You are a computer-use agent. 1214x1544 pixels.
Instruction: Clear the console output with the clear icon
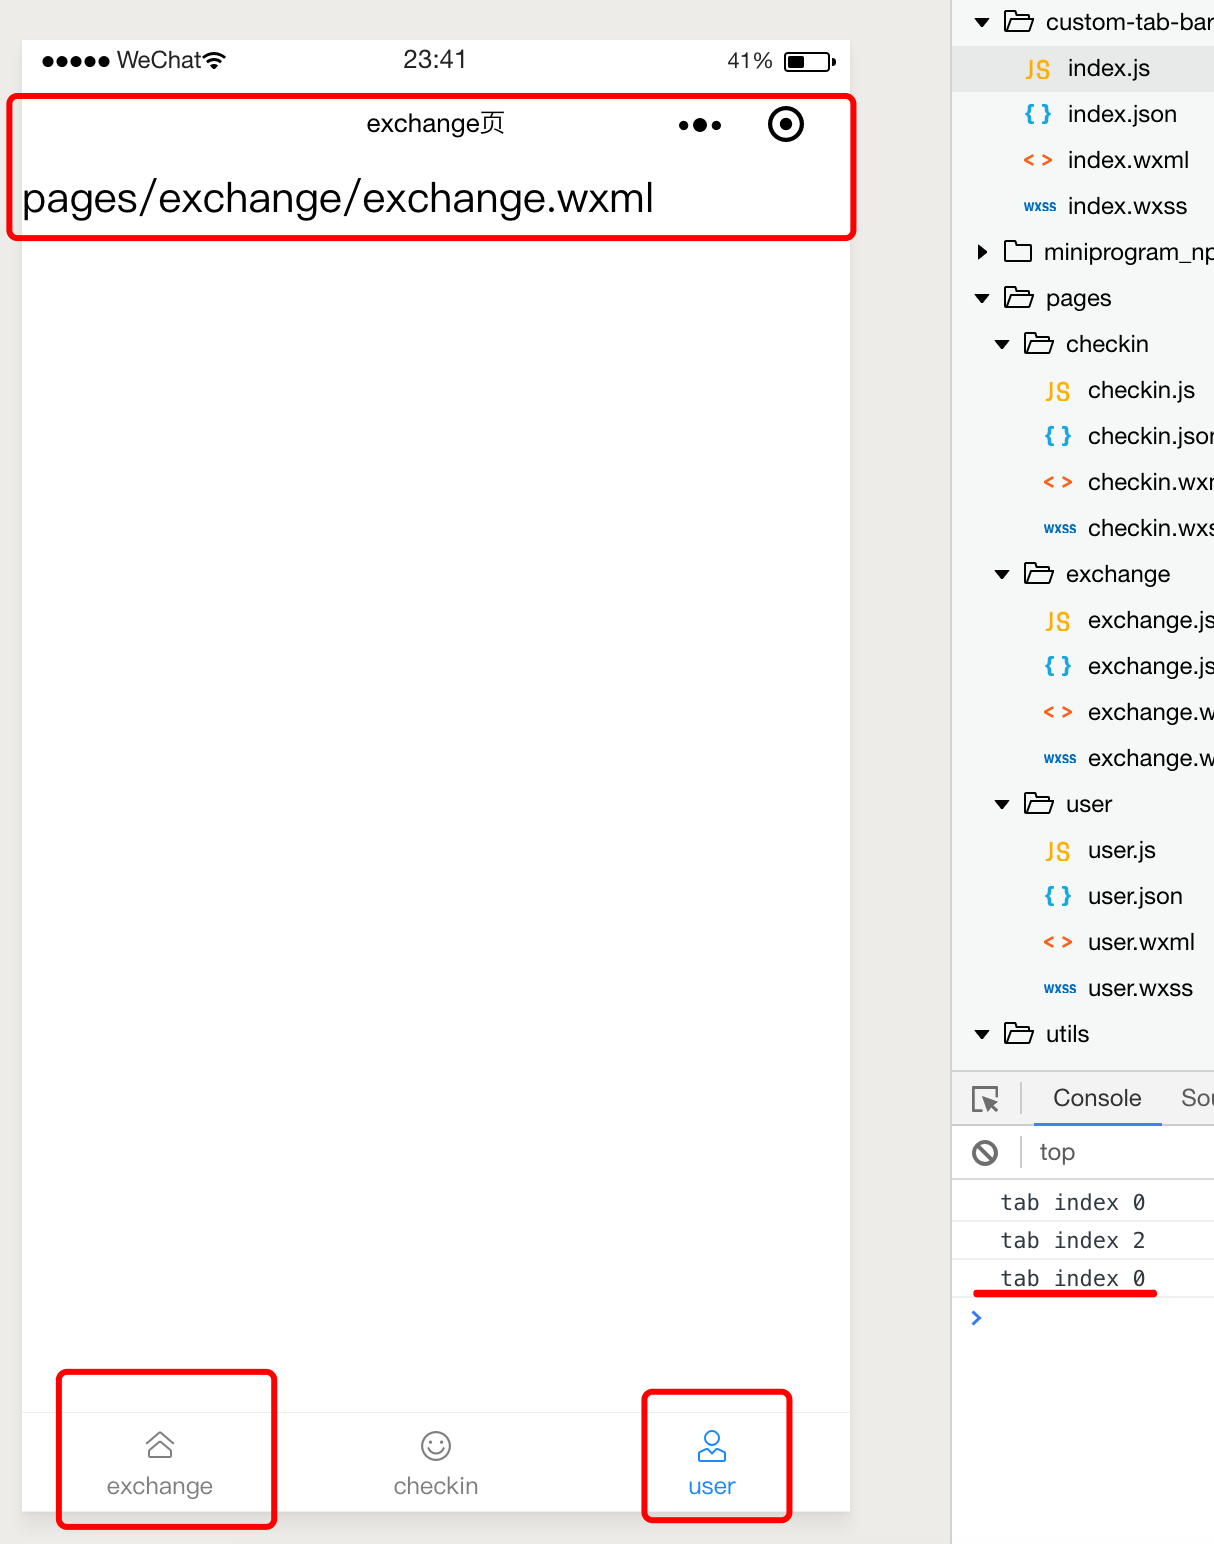(985, 1153)
